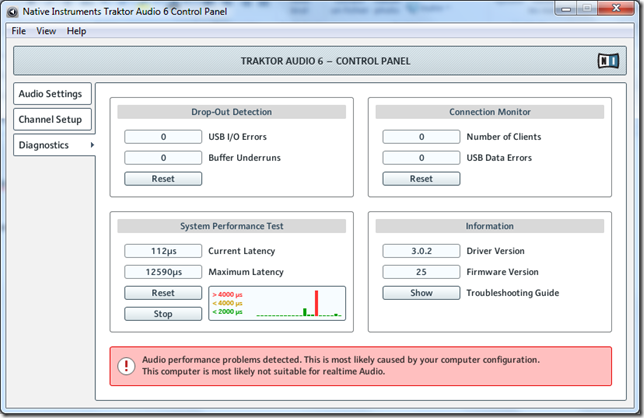Click the Driver Version value field

click(x=421, y=251)
